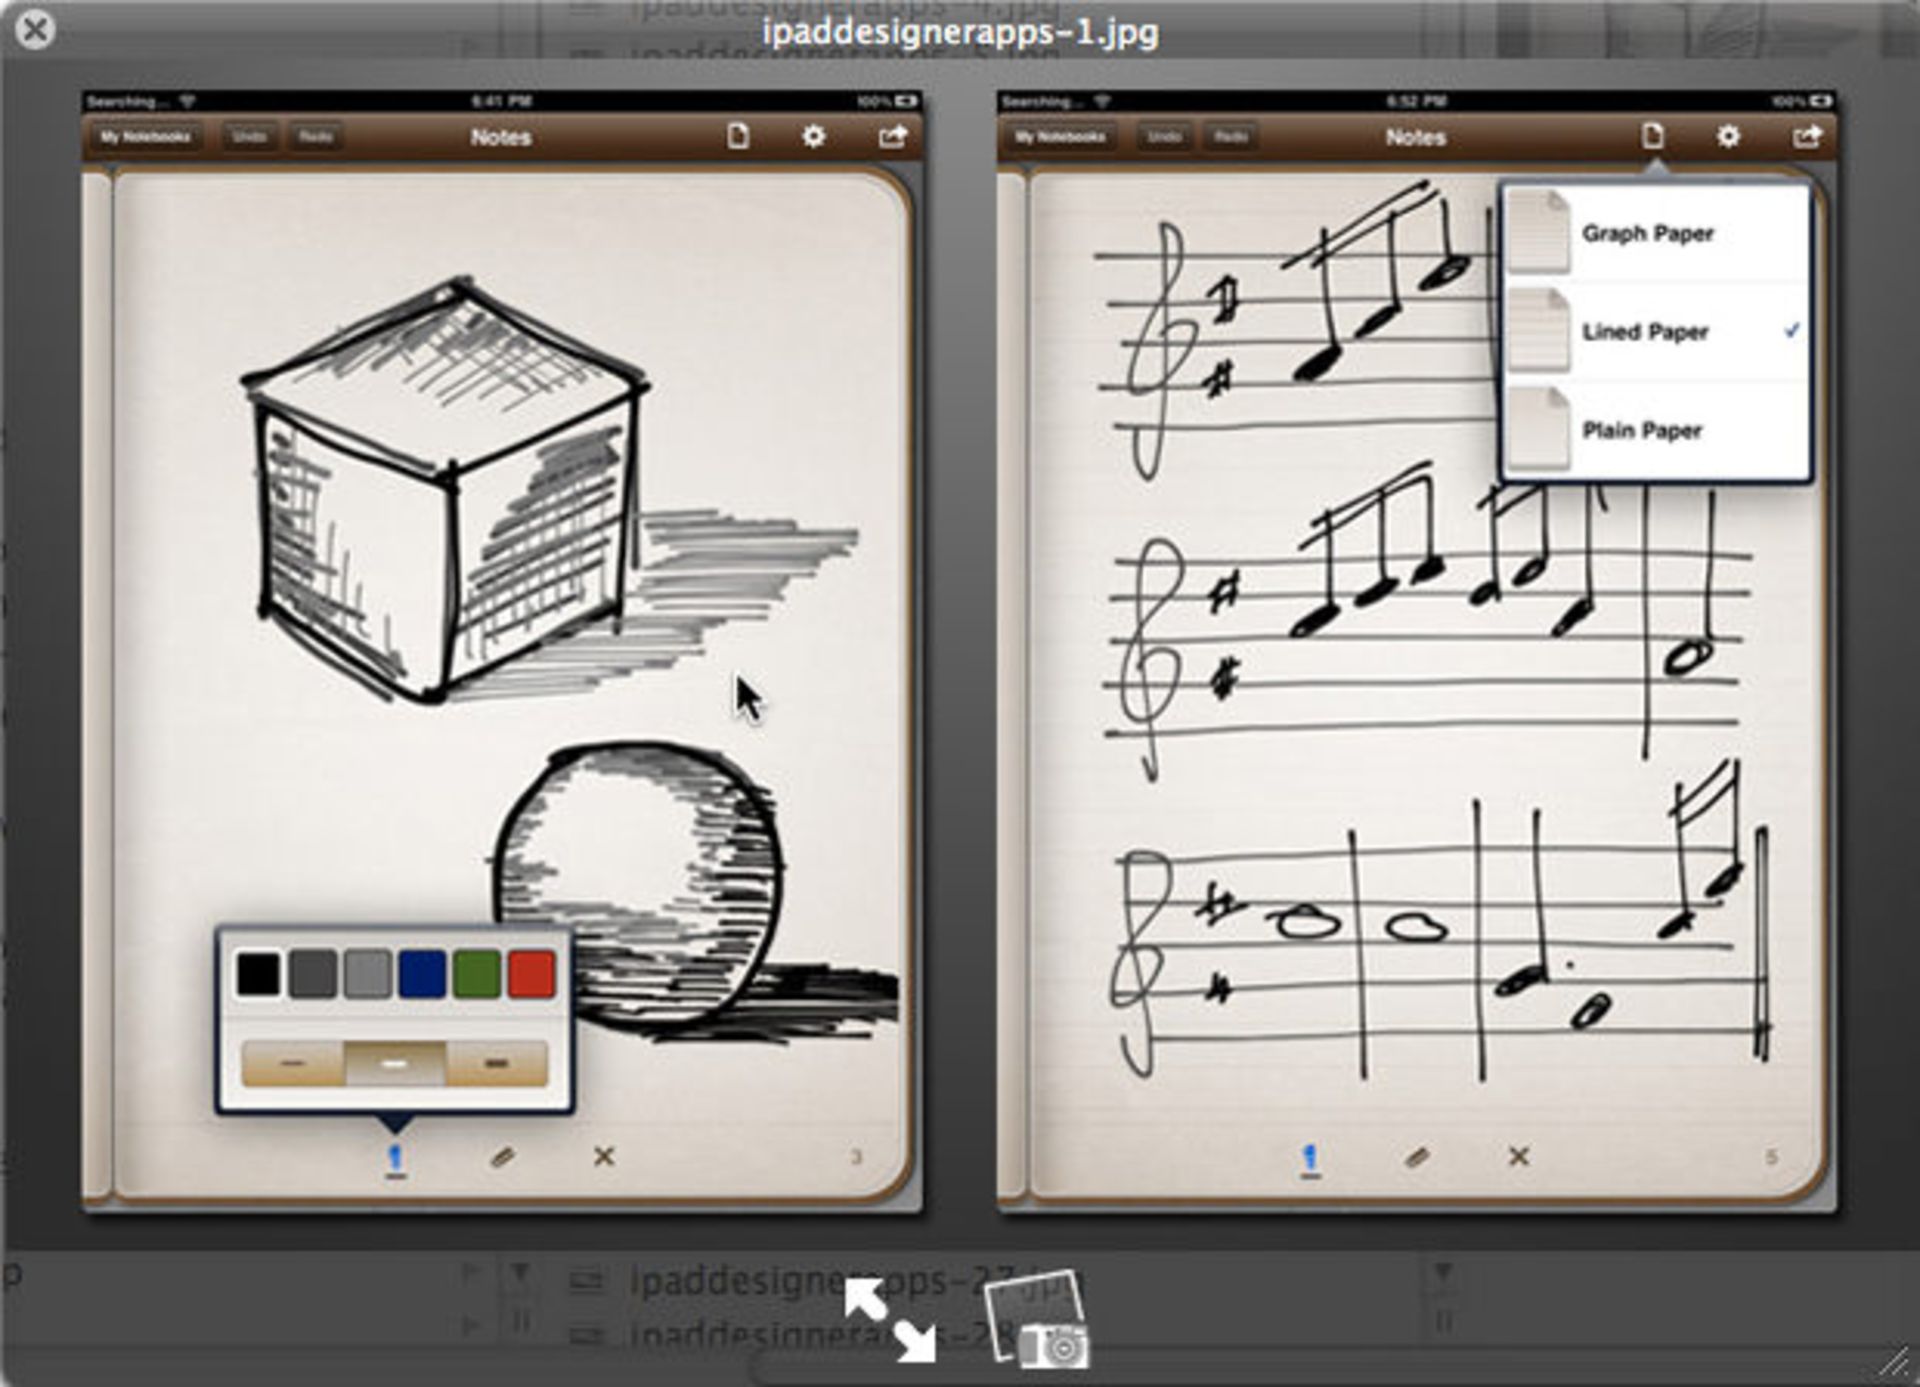Select the red color swatch
This screenshot has width=1920, height=1387.
click(532, 975)
